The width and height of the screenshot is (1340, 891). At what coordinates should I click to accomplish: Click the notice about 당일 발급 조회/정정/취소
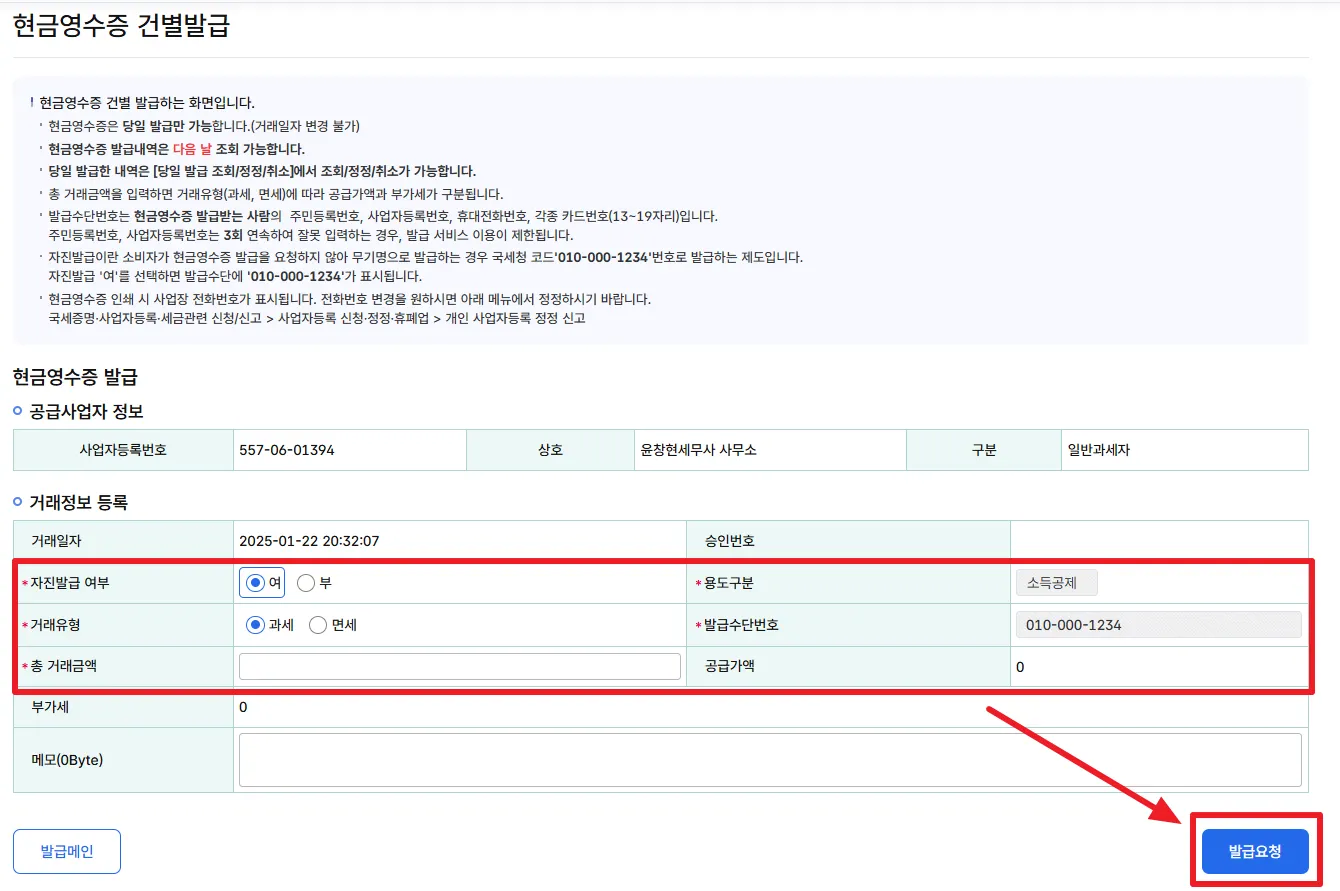(x=262, y=171)
